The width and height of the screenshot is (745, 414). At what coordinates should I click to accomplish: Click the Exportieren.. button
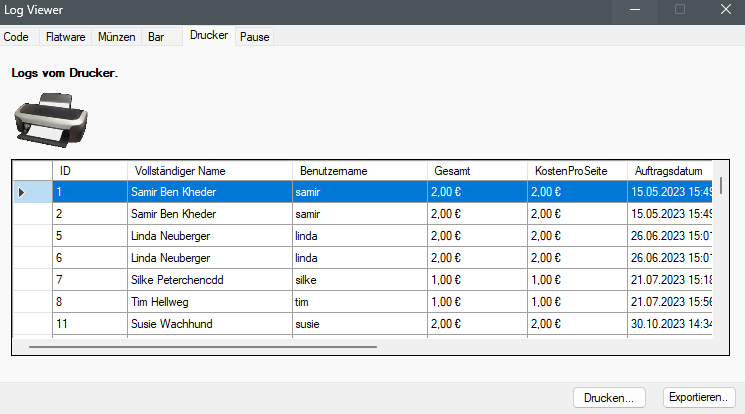[699, 397]
